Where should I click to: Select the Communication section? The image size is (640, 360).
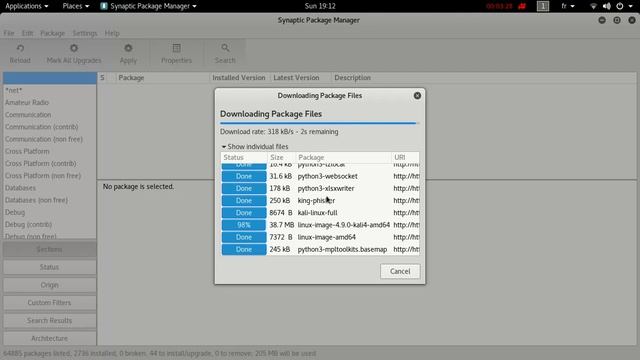coord(49,115)
